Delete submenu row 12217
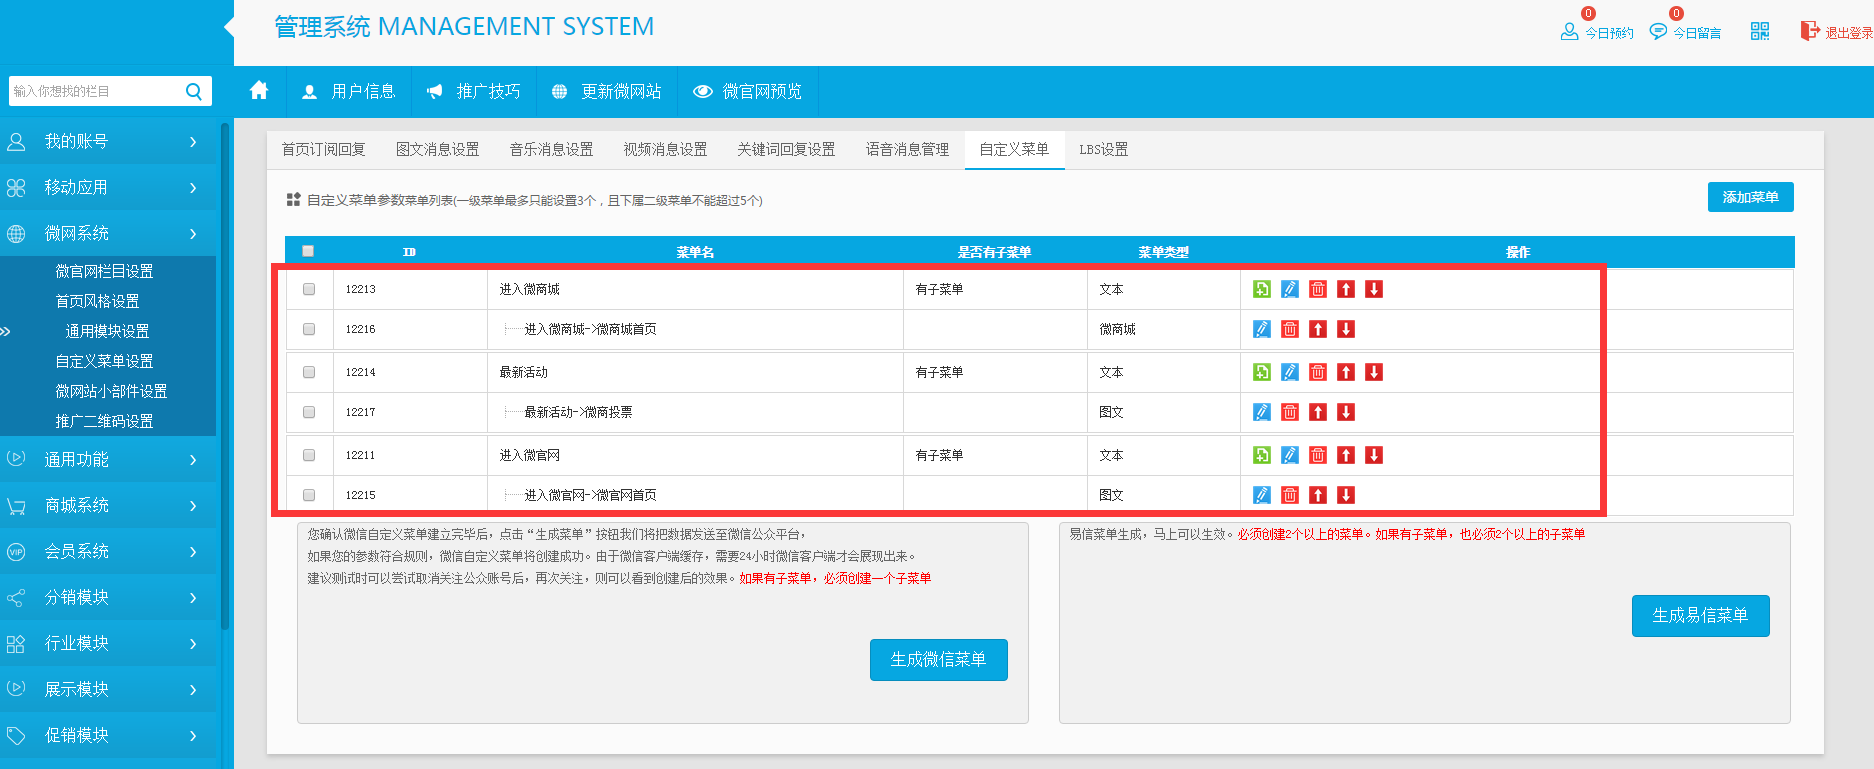 (x=1290, y=412)
